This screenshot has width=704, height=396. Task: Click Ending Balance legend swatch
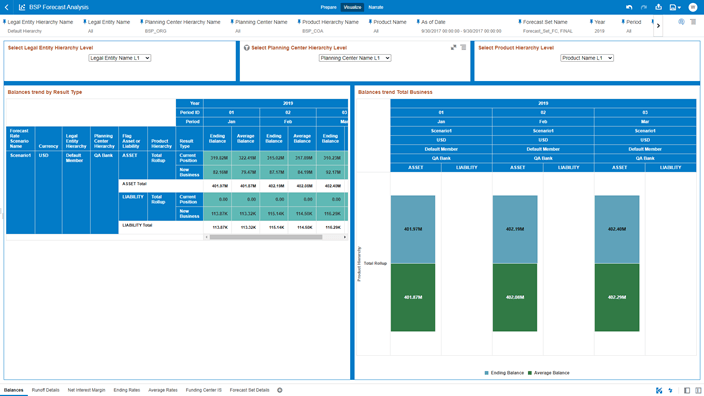click(x=487, y=373)
